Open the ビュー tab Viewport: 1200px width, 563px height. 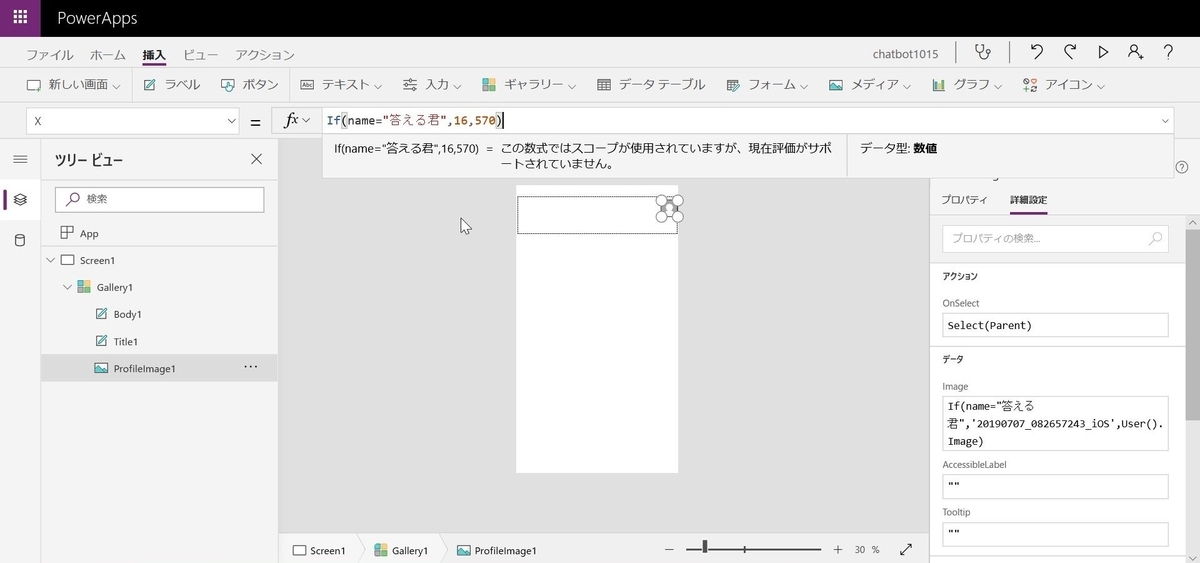tap(200, 55)
